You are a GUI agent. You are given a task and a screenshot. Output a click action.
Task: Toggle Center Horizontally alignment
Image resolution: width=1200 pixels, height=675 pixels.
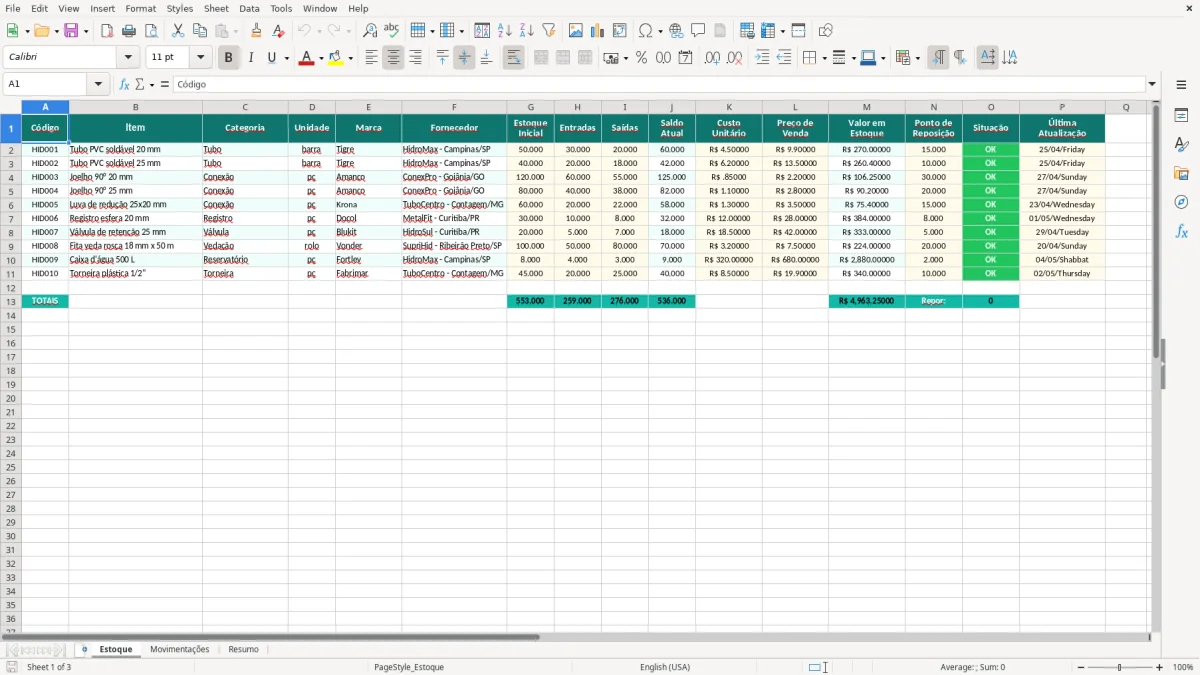[x=393, y=58]
